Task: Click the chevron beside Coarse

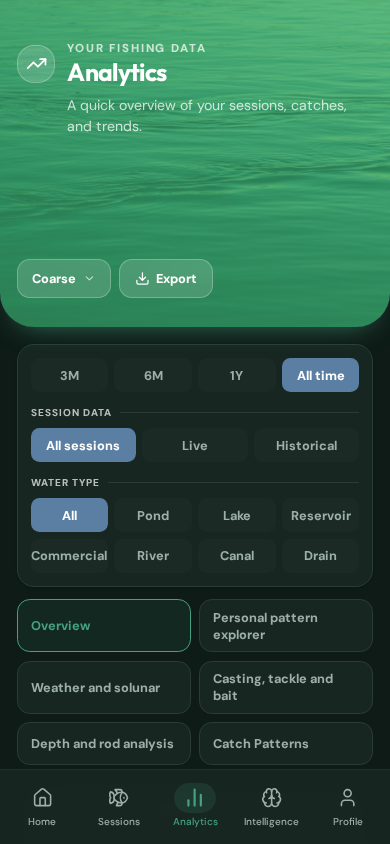Action: 90,278
